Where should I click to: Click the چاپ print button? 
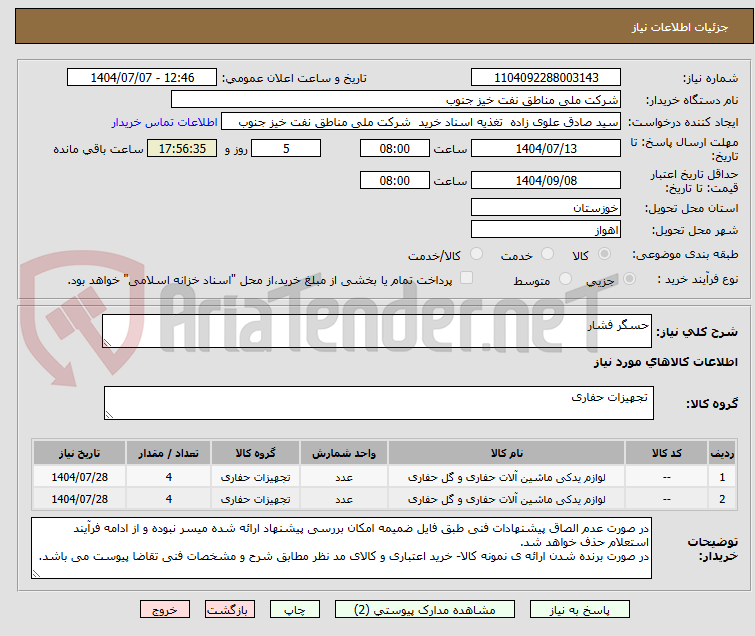coord(295,610)
